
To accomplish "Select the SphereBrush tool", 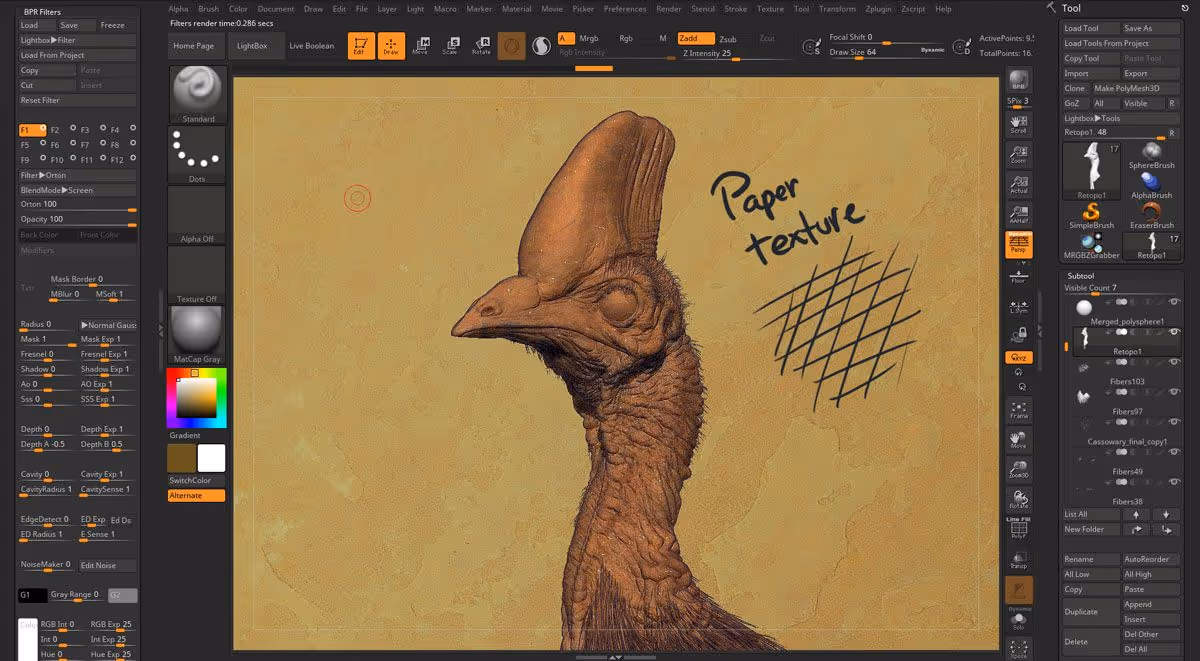I will point(1151,155).
